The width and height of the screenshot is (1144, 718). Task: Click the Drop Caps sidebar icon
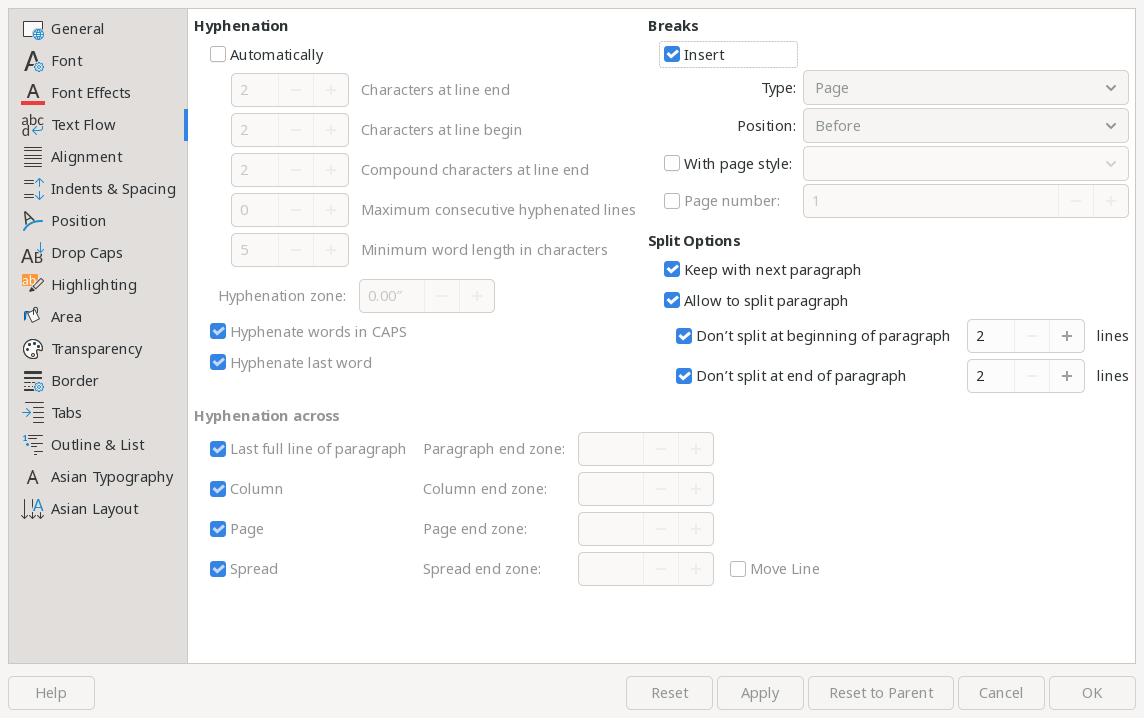[33, 253]
